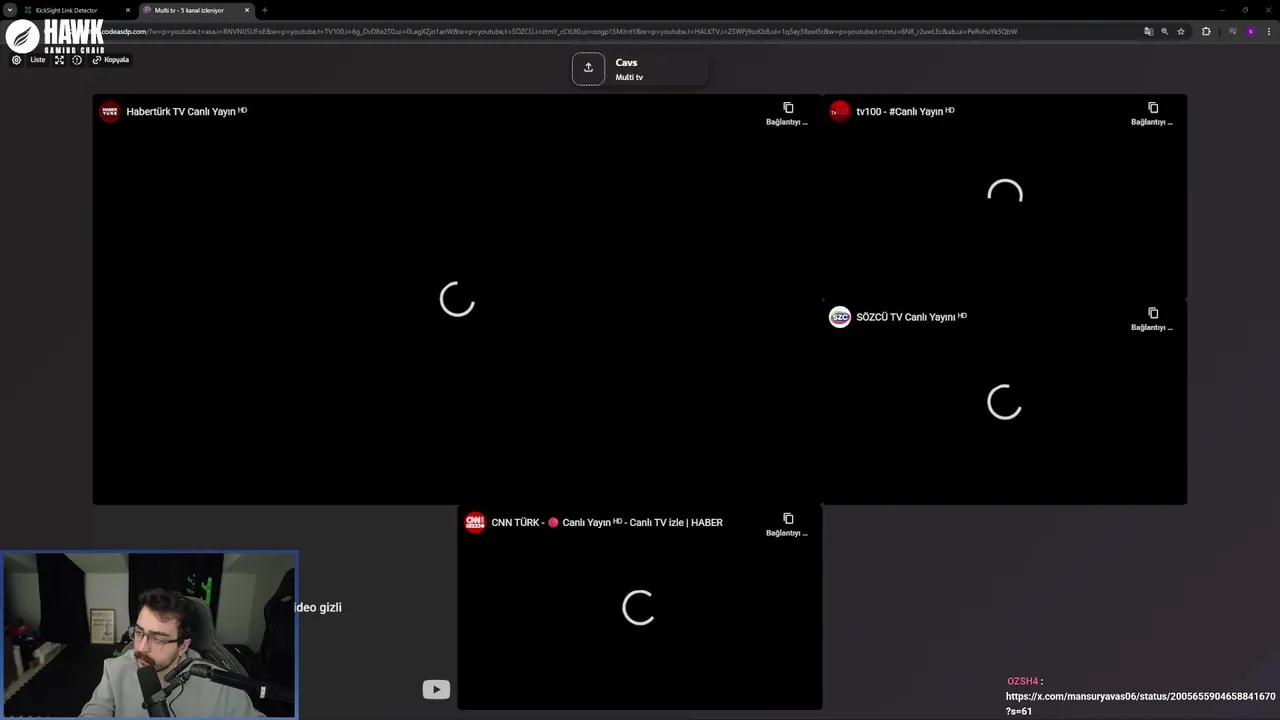
Task: Close the Multi tv browser tab
Action: click(x=247, y=10)
